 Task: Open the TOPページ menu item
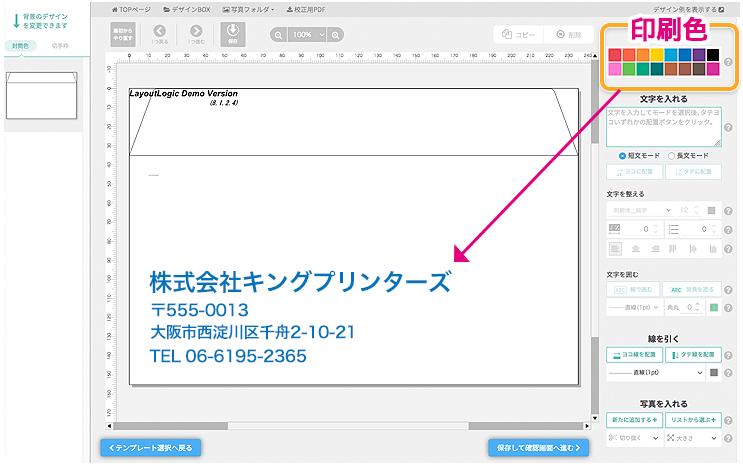pos(137,8)
